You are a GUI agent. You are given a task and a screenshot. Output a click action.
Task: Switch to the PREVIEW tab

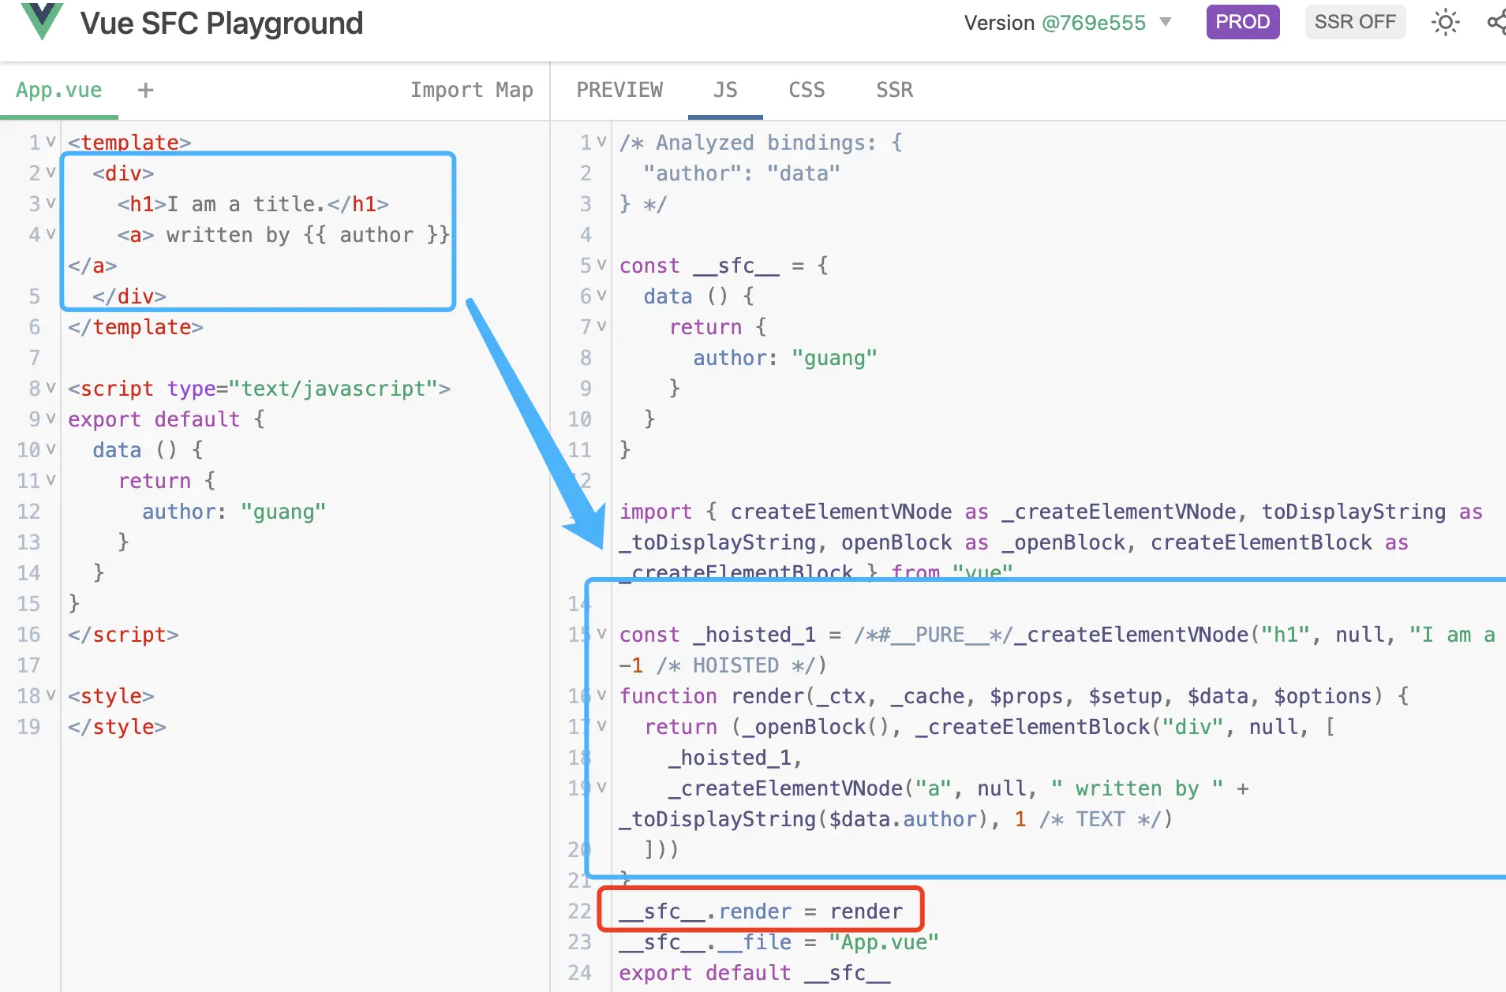coord(619,90)
